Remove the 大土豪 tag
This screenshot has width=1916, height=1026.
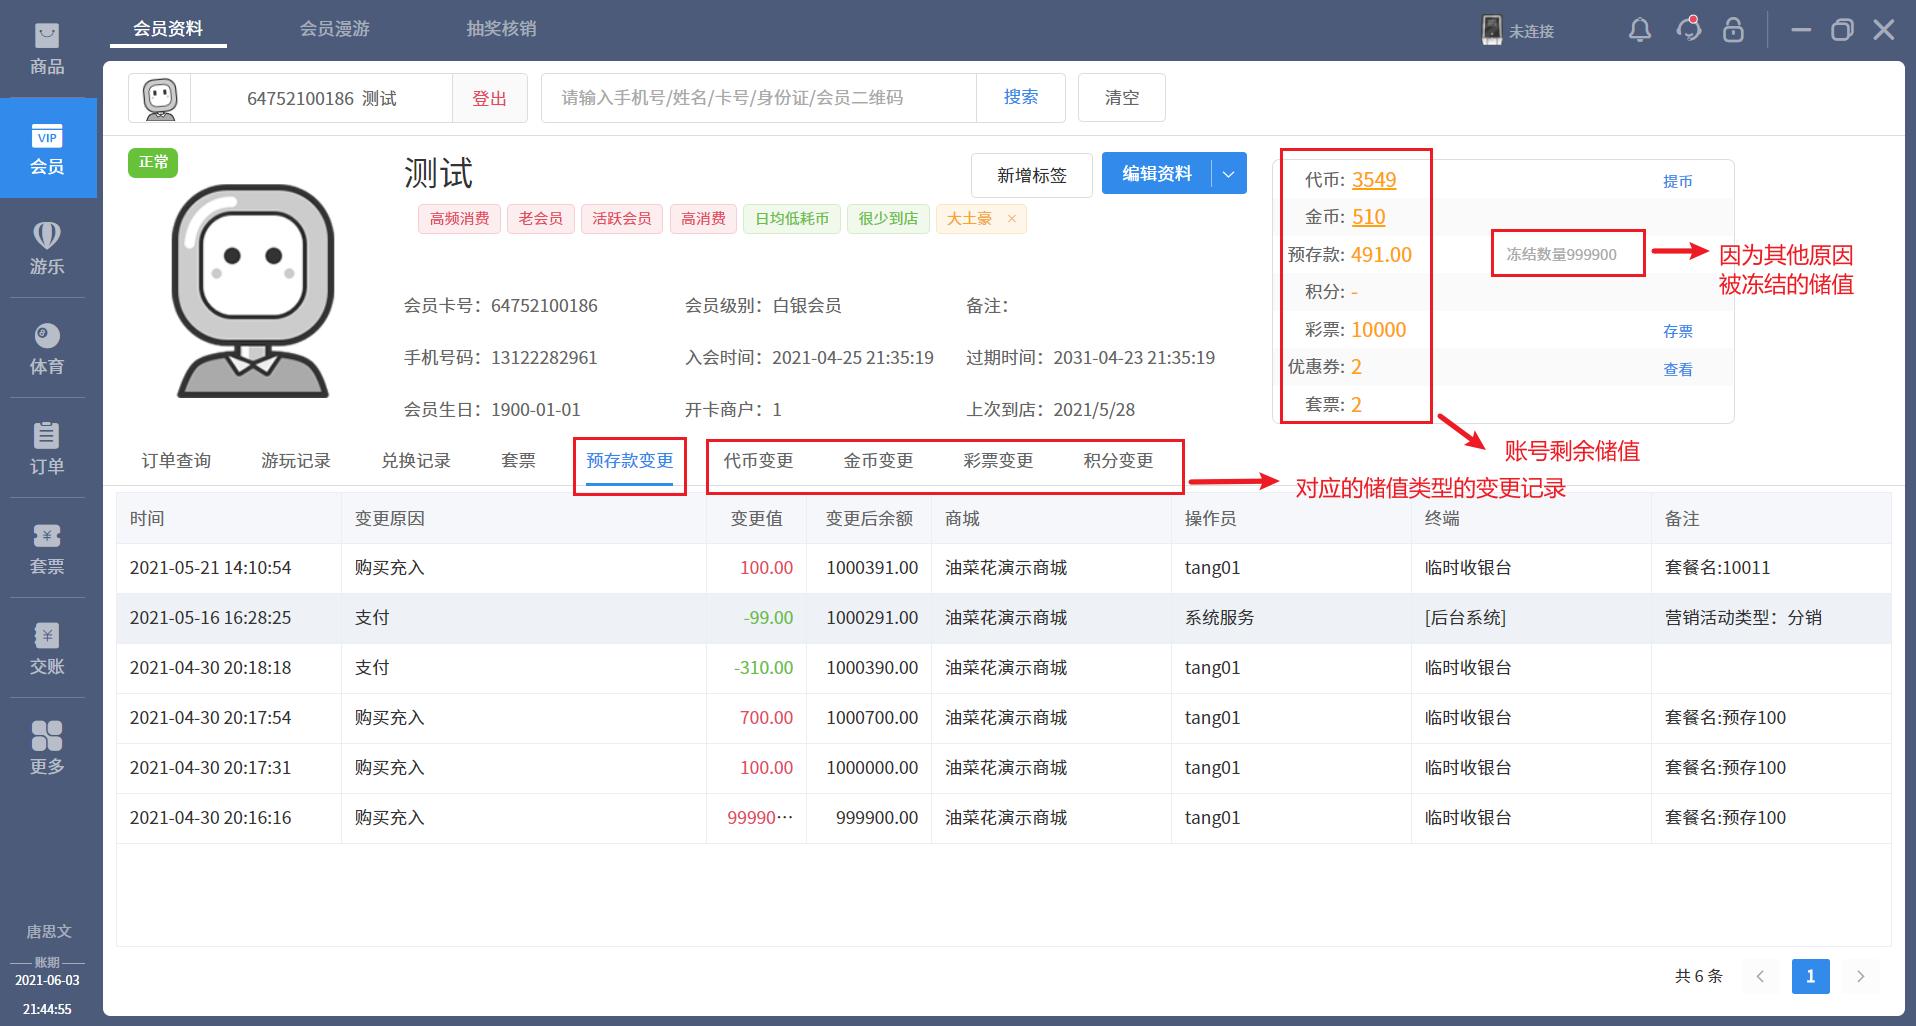point(1011,219)
